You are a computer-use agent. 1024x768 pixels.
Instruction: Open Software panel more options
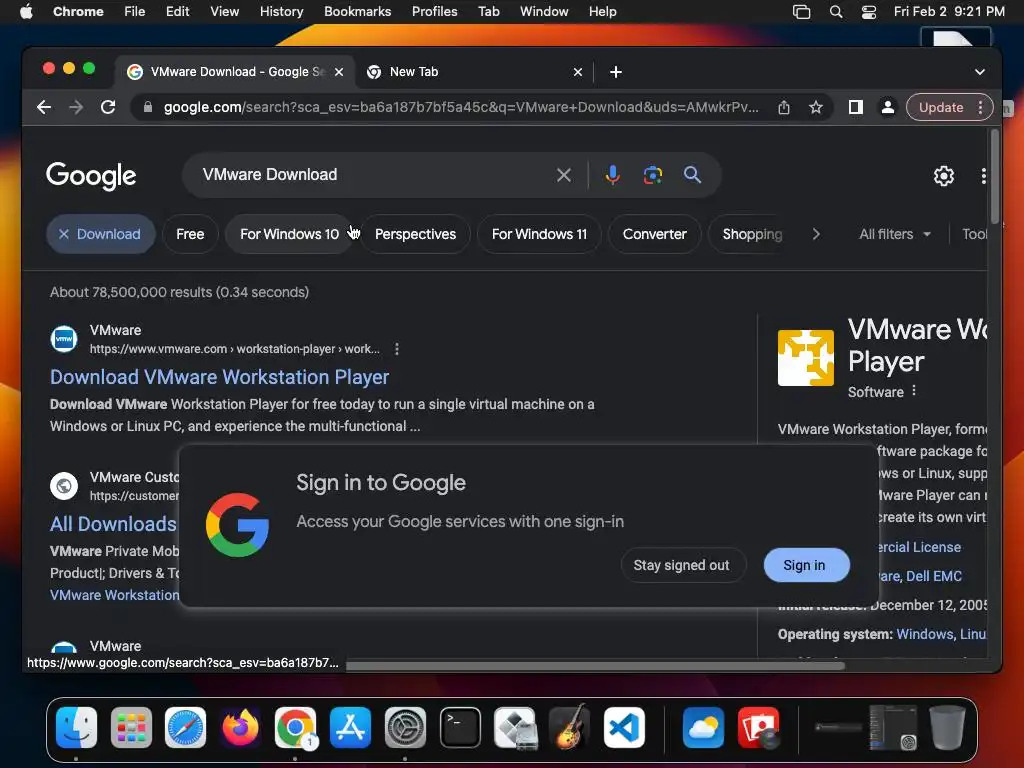[x=914, y=391]
